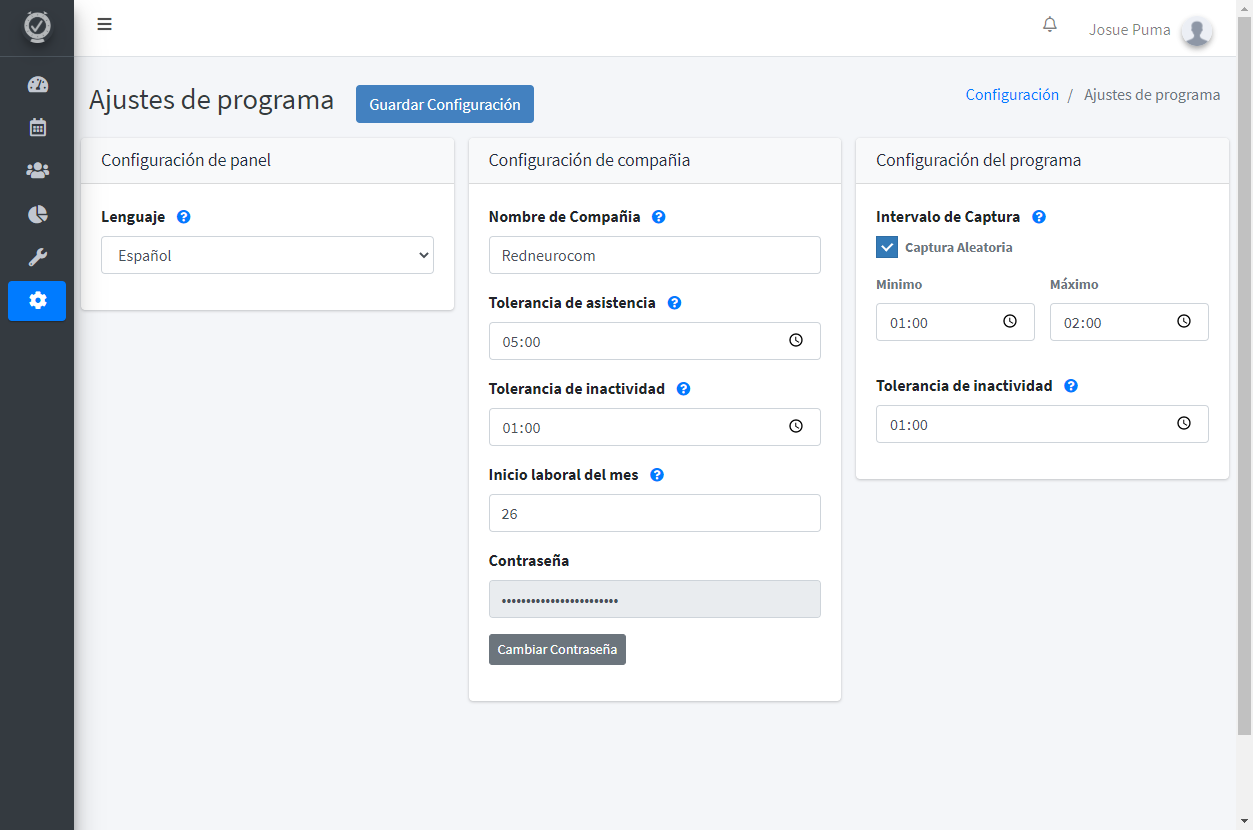Open the calendar icon in sidebar
Viewport: 1253px width, 830px height.
tap(37, 127)
